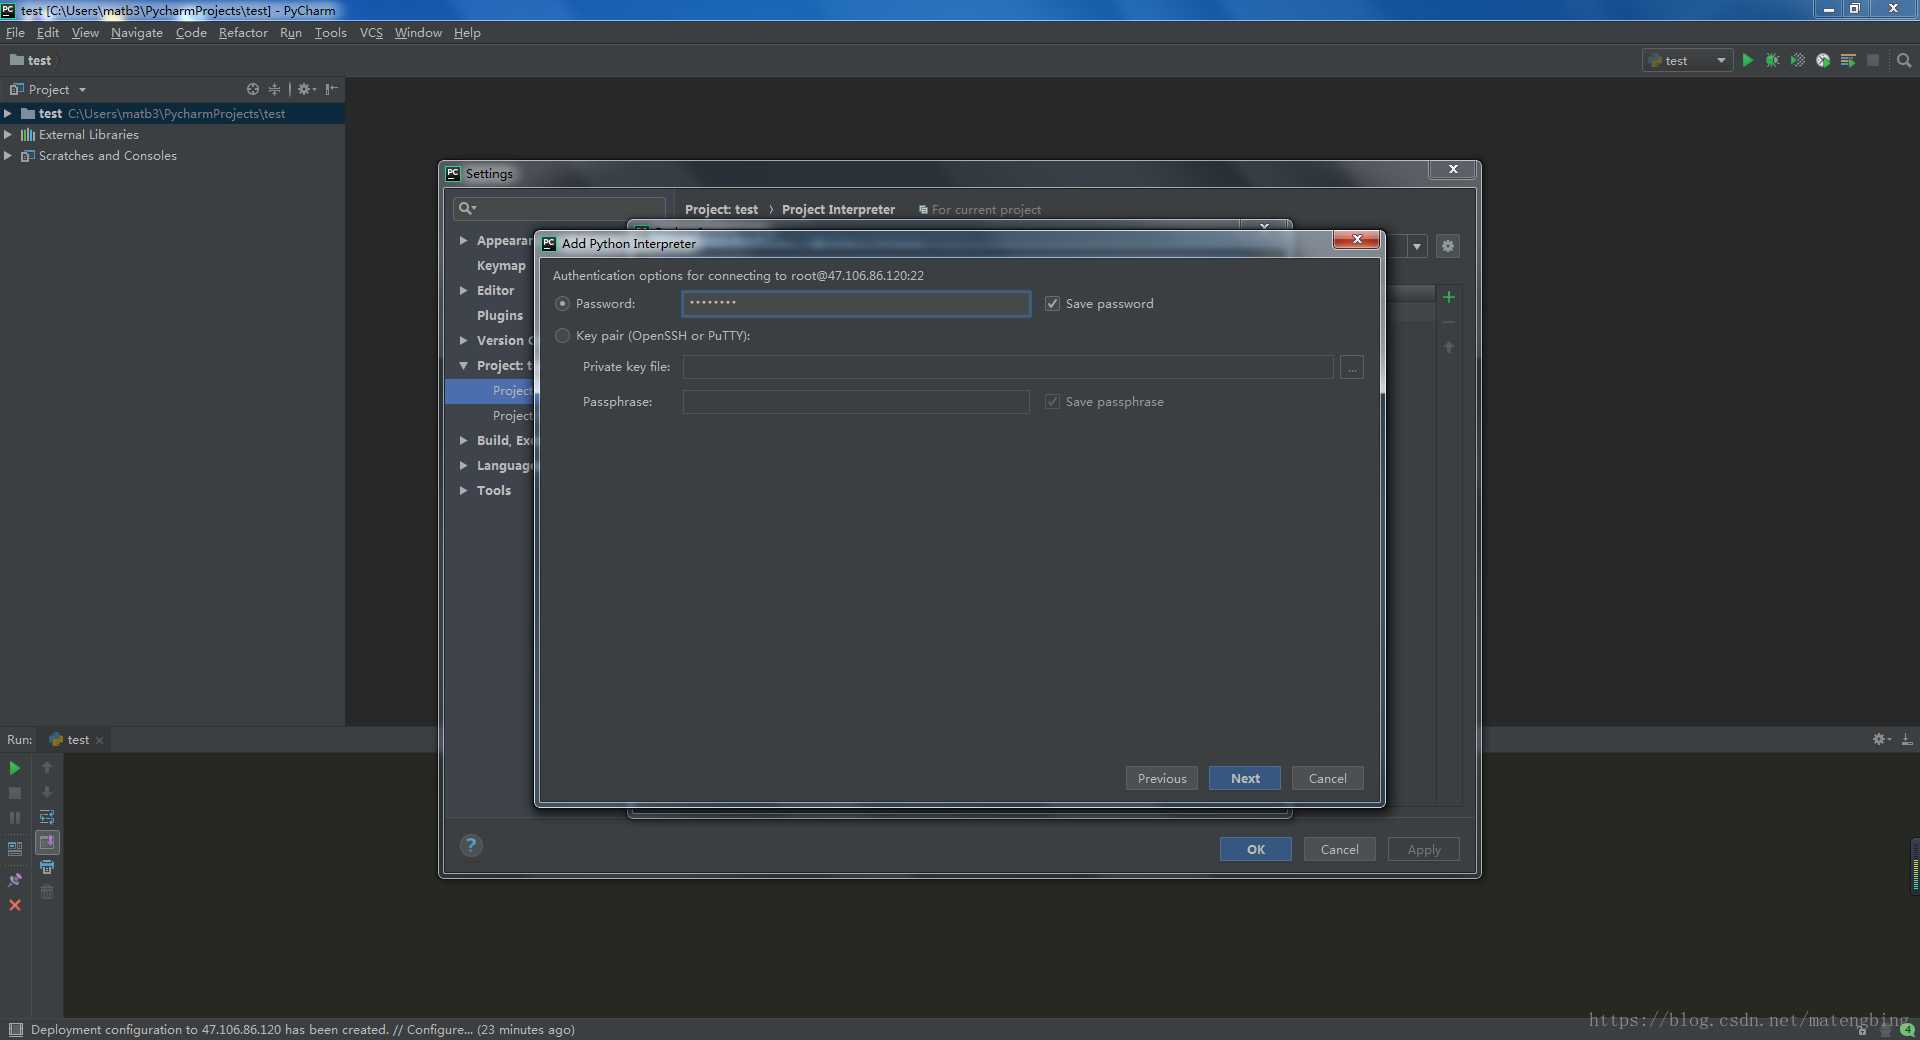The image size is (1920, 1040).
Task: Open the VCS menu
Action: click(x=371, y=33)
